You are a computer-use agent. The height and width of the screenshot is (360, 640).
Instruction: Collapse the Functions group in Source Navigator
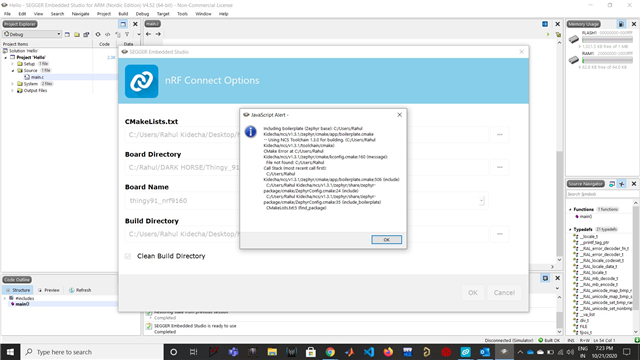coord(570,209)
